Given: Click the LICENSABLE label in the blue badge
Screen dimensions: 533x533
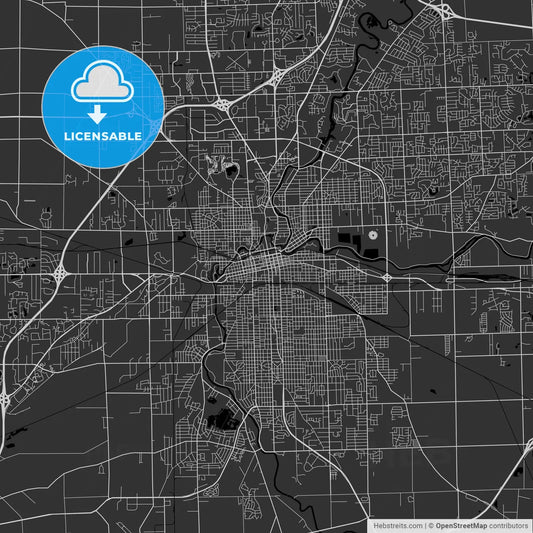Looking at the screenshot, I should click(x=103, y=136).
